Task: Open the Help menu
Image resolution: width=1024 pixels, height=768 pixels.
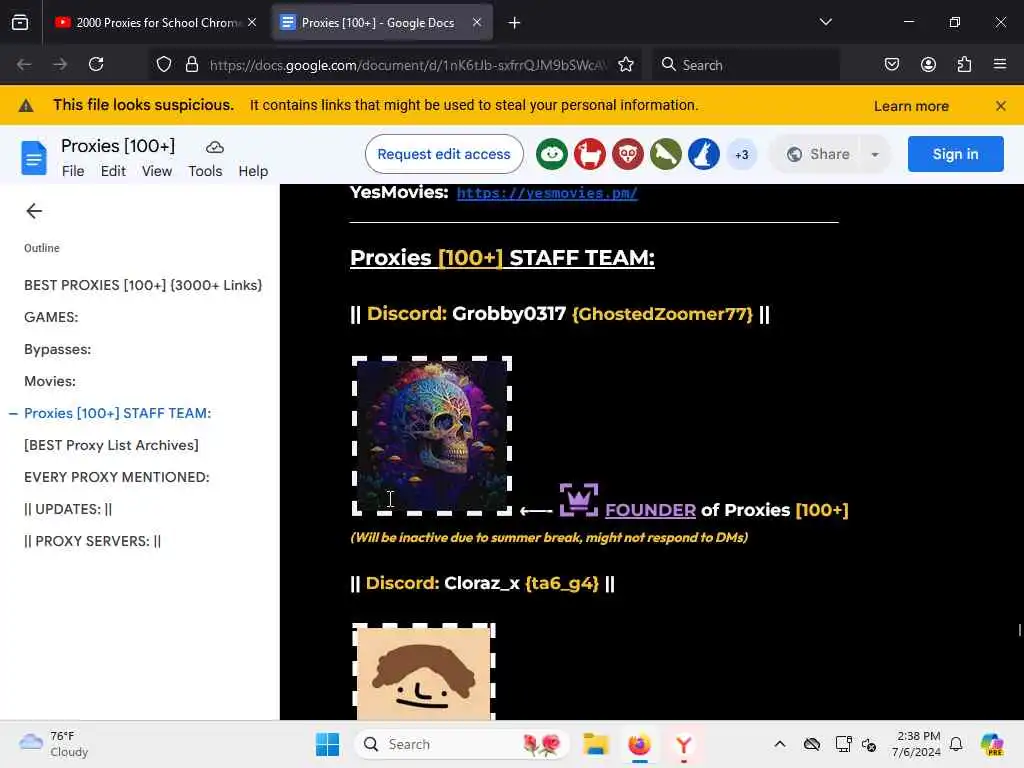Action: [253, 171]
